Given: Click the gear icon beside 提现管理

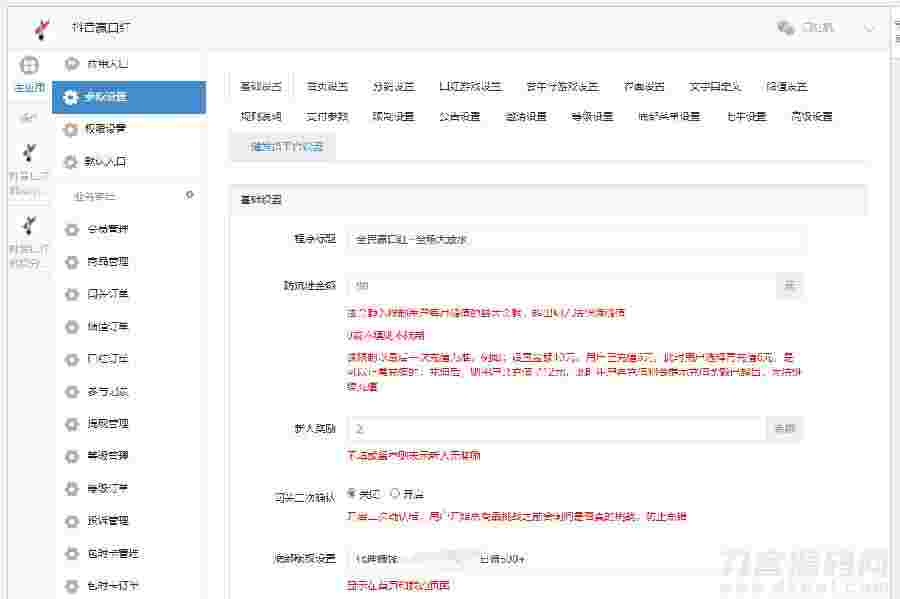Looking at the screenshot, I should (x=70, y=423).
